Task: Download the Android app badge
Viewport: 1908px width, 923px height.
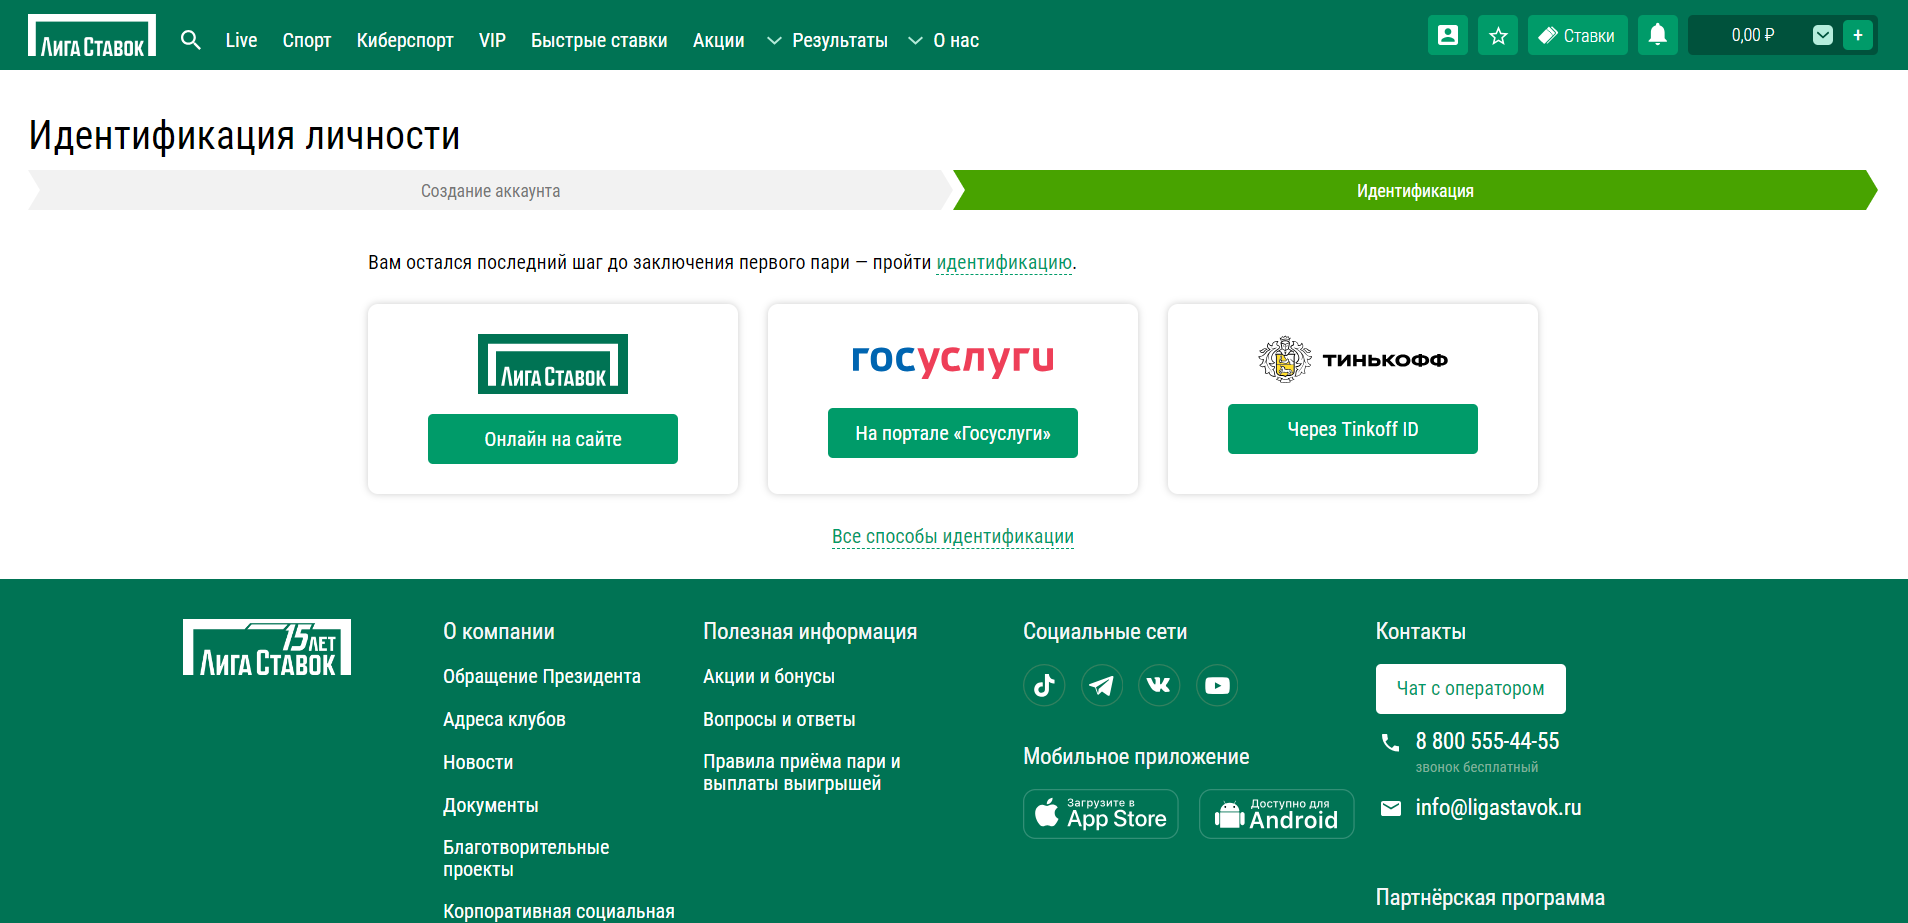Action: tap(1277, 814)
